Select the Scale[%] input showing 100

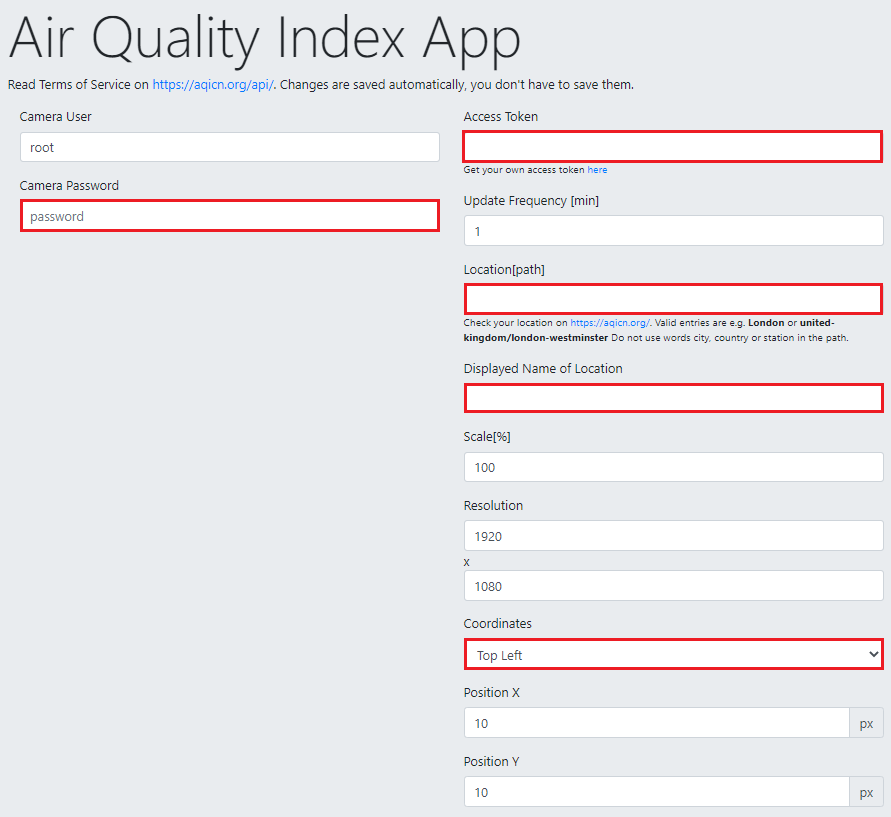[x=673, y=467]
